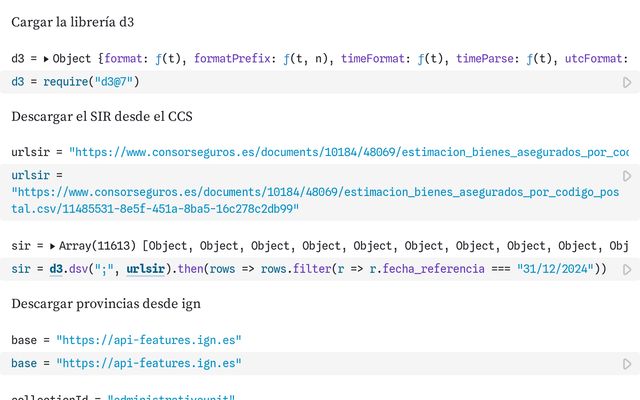640x400 pixels.
Task: Select the "Descargar provincias desde ign" text
Action: [103, 304]
